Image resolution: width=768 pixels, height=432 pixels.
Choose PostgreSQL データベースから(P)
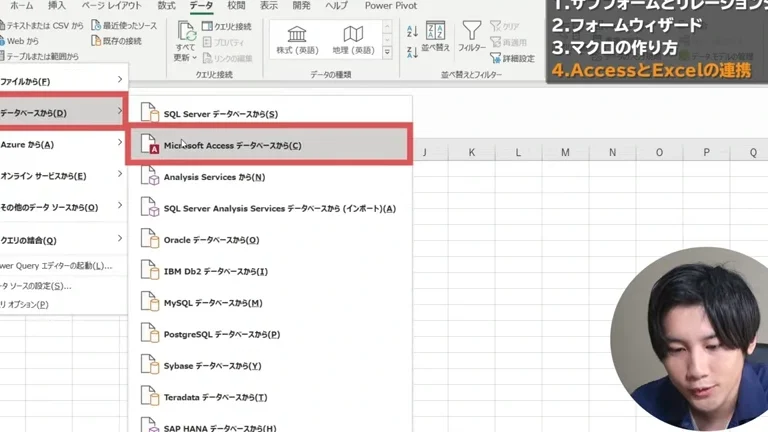(270, 335)
